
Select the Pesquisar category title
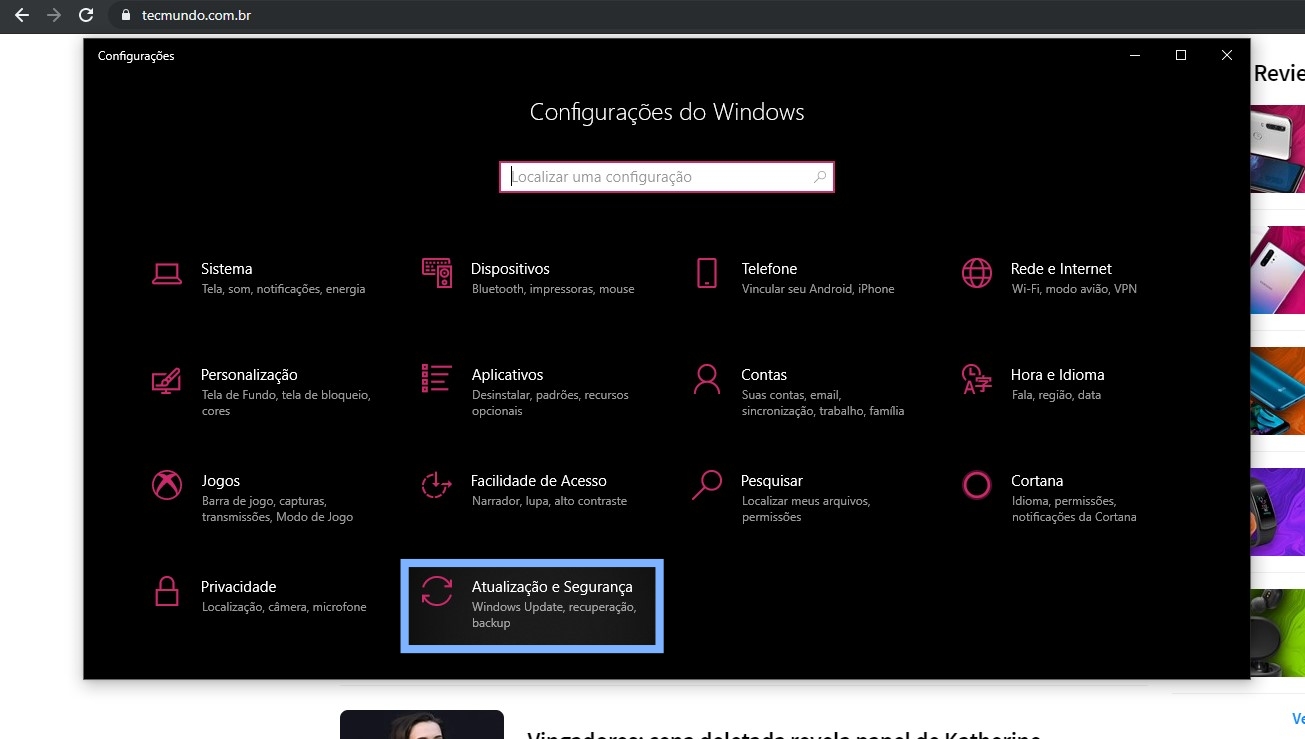(x=772, y=481)
